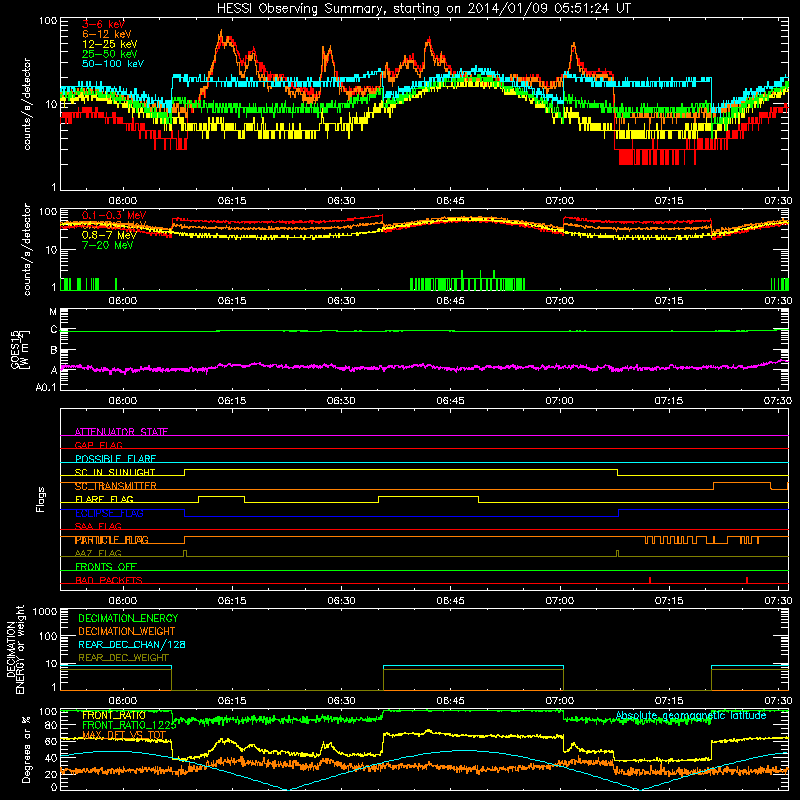Click the BAD_PACKETS flag label
The width and height of the screenshot is (800, 800).
(x=109, y=580)
